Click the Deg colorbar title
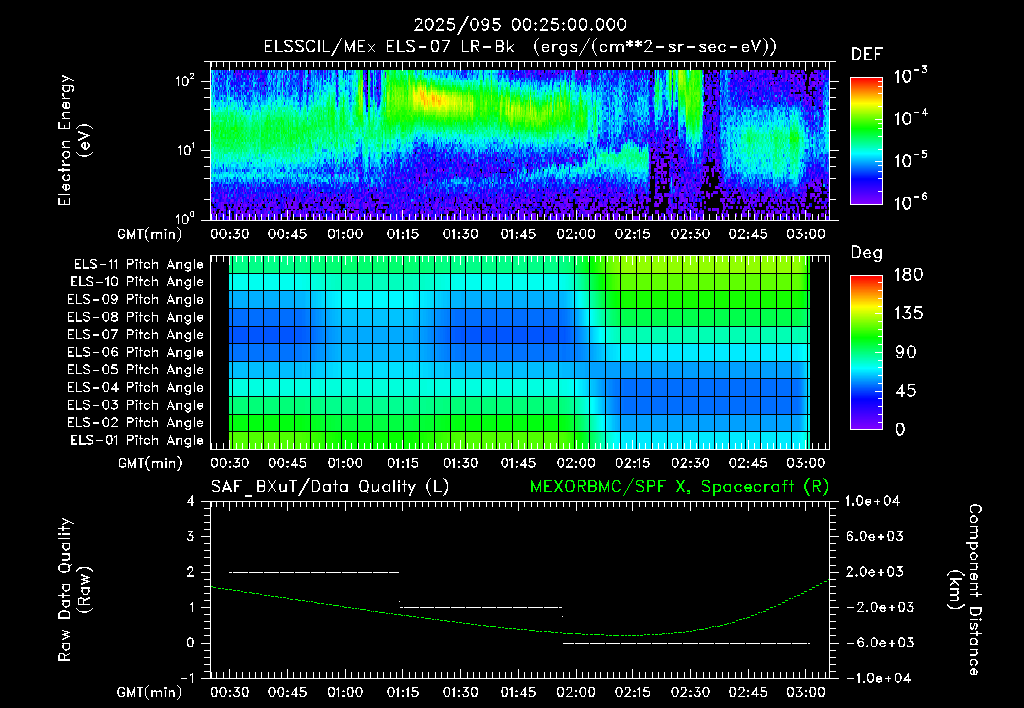The width and height of the screenshot is (1024, 708). (x=867, y=253)
